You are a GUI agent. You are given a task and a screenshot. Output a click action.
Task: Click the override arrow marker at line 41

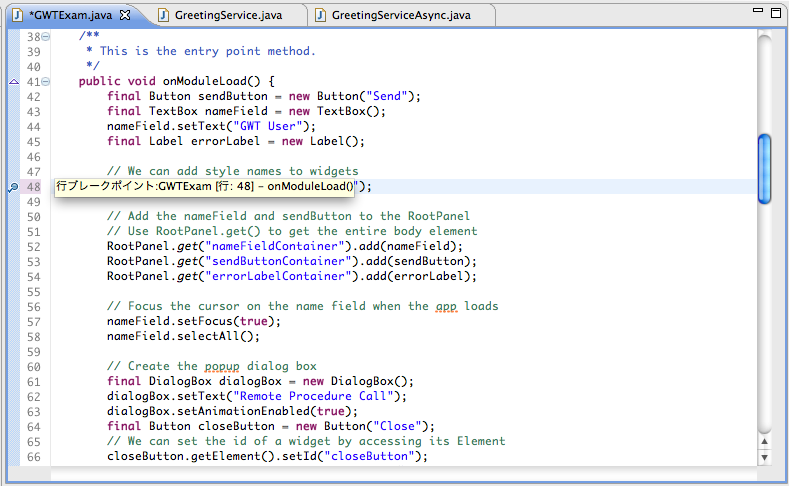point(13,82)
